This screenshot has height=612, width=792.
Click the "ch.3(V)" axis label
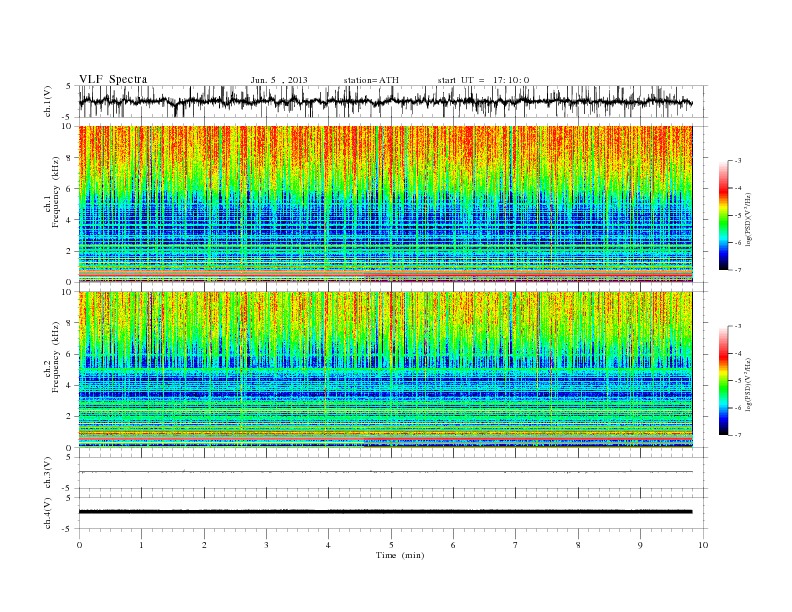[x=48, y=473]
